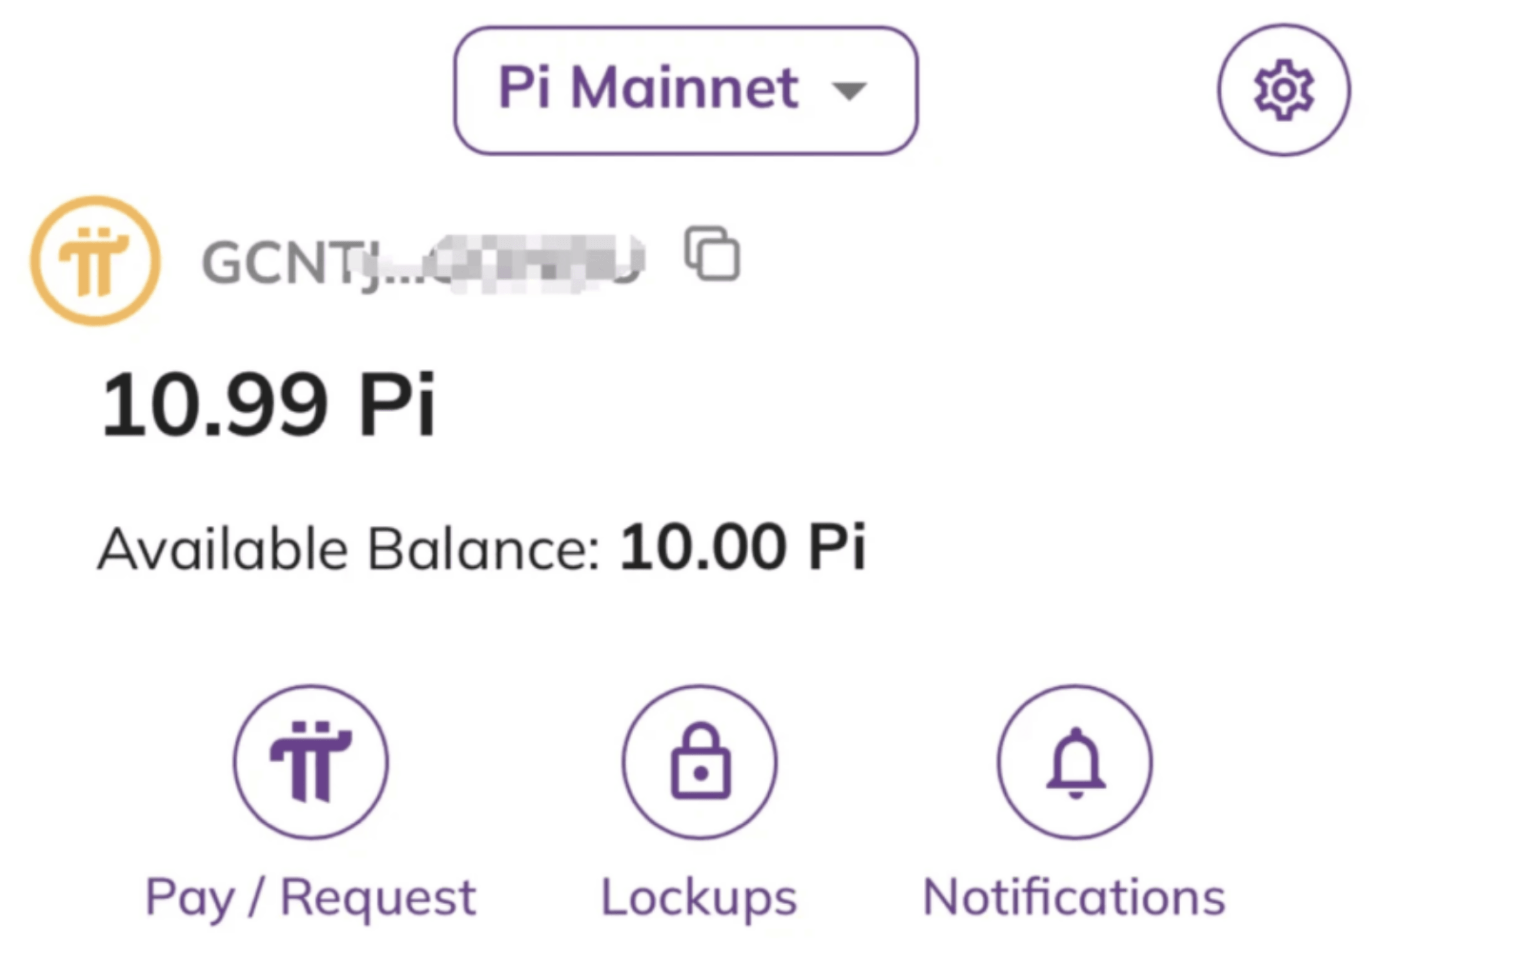Click the golden Pi coin logo
Image resolution: width=1536 pixels, height=961 pixels.
(94, 260)
